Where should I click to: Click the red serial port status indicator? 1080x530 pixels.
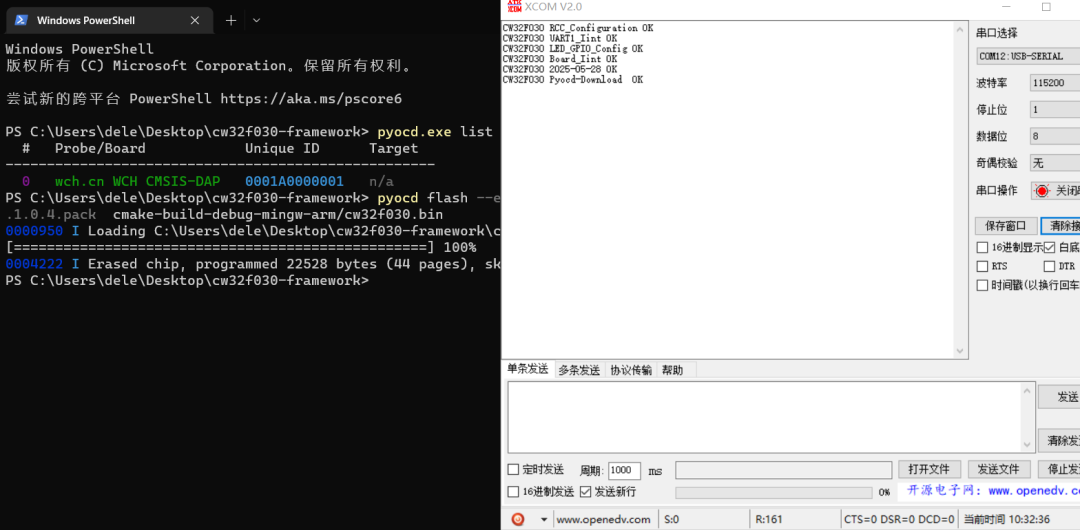[x=1041, y=191]
